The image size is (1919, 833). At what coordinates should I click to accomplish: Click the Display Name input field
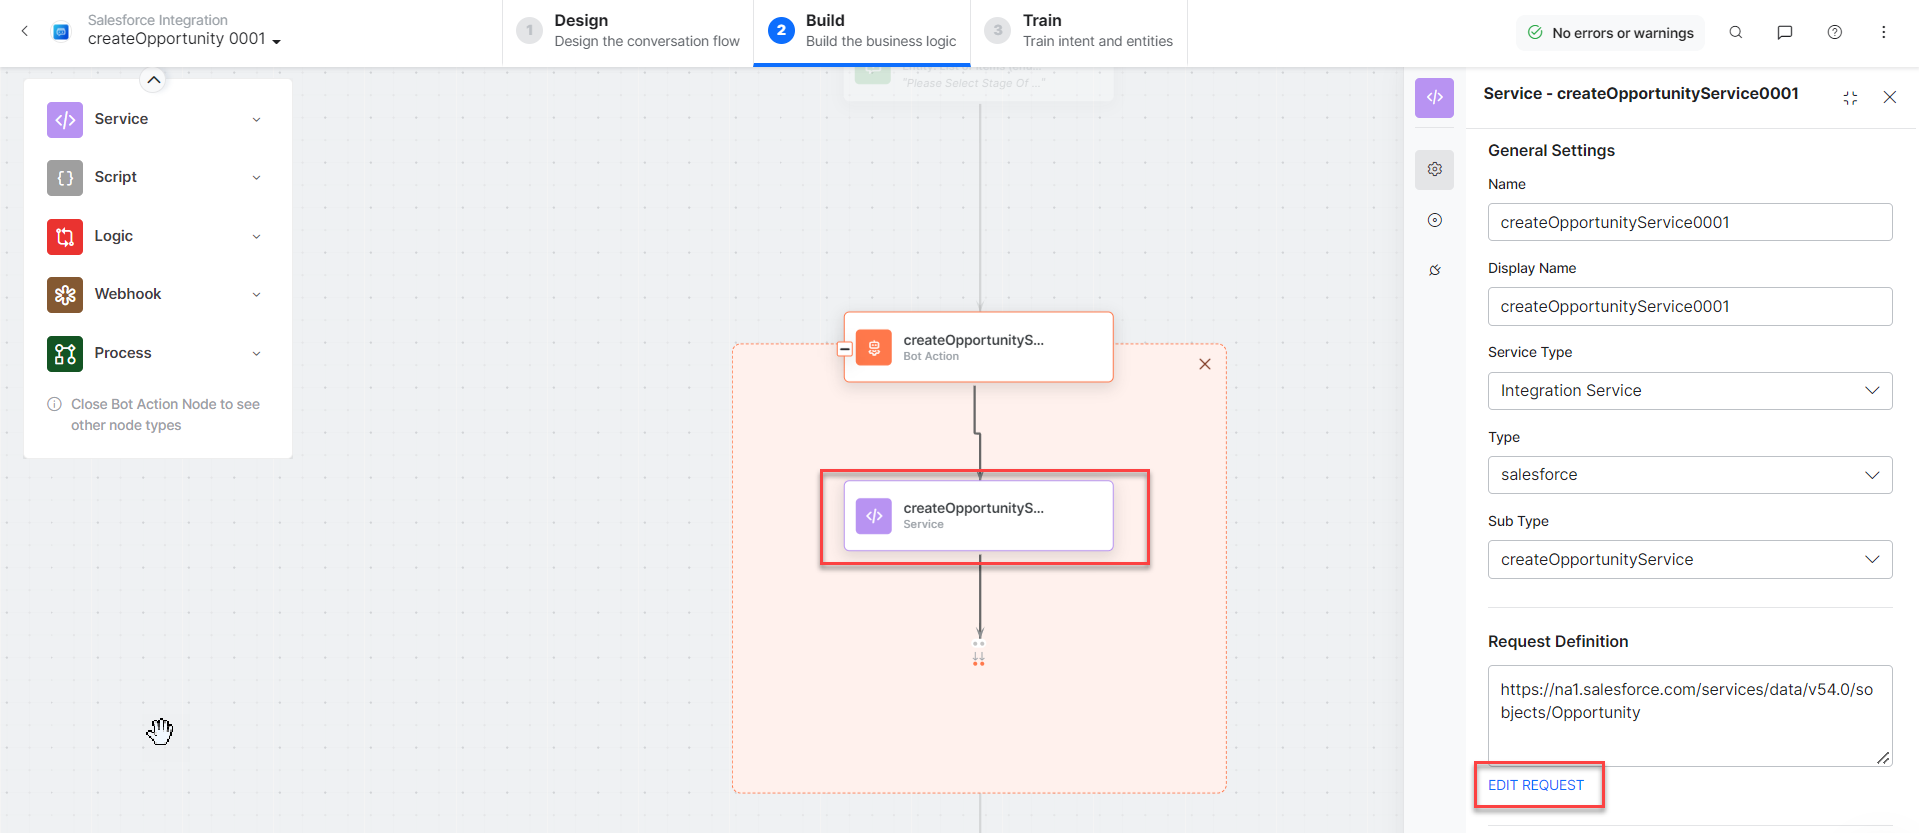pos(1689,307)
